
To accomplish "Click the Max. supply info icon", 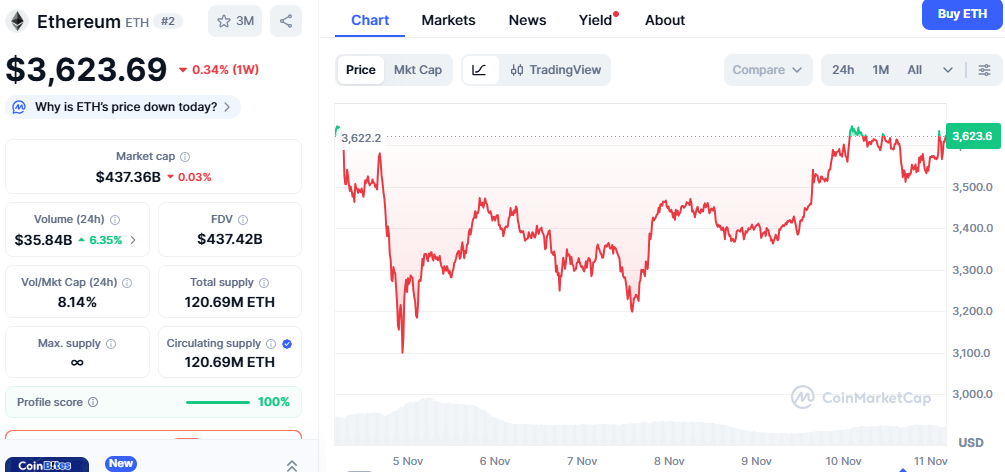I will coord(110,344).
